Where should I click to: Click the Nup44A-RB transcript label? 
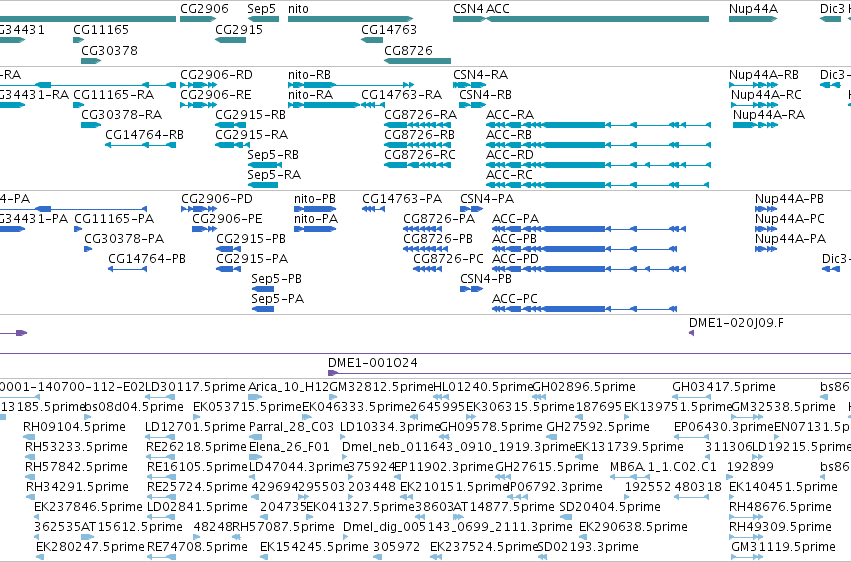pyautogui.click(x=764, y=74)
